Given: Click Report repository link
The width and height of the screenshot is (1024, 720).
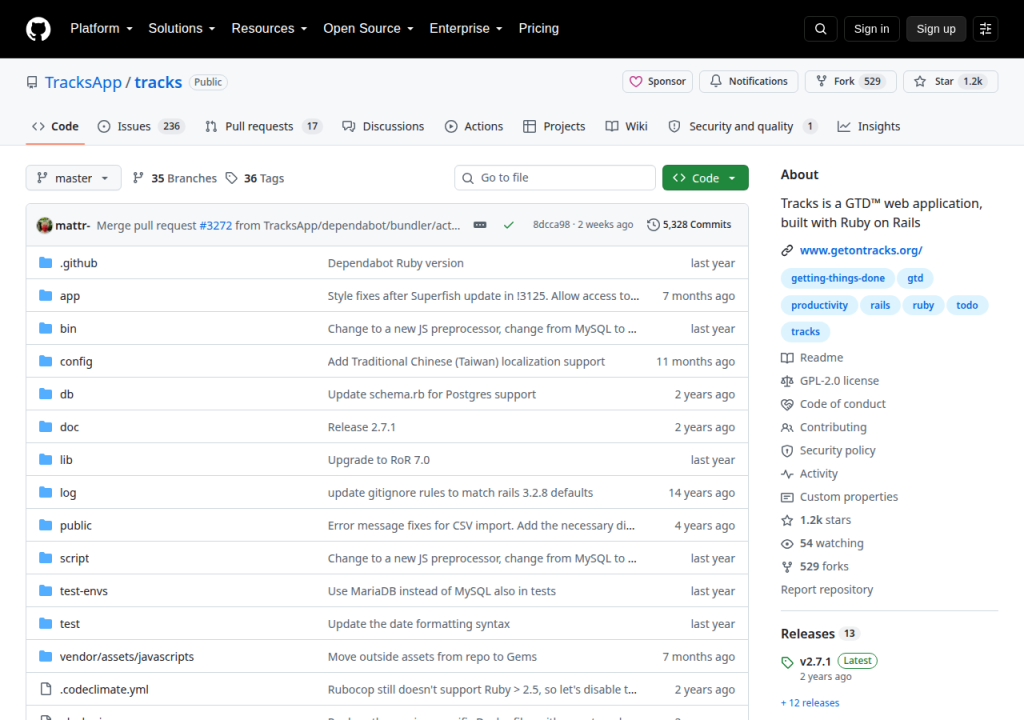Looking at the screenshot, I should [827, 589].
